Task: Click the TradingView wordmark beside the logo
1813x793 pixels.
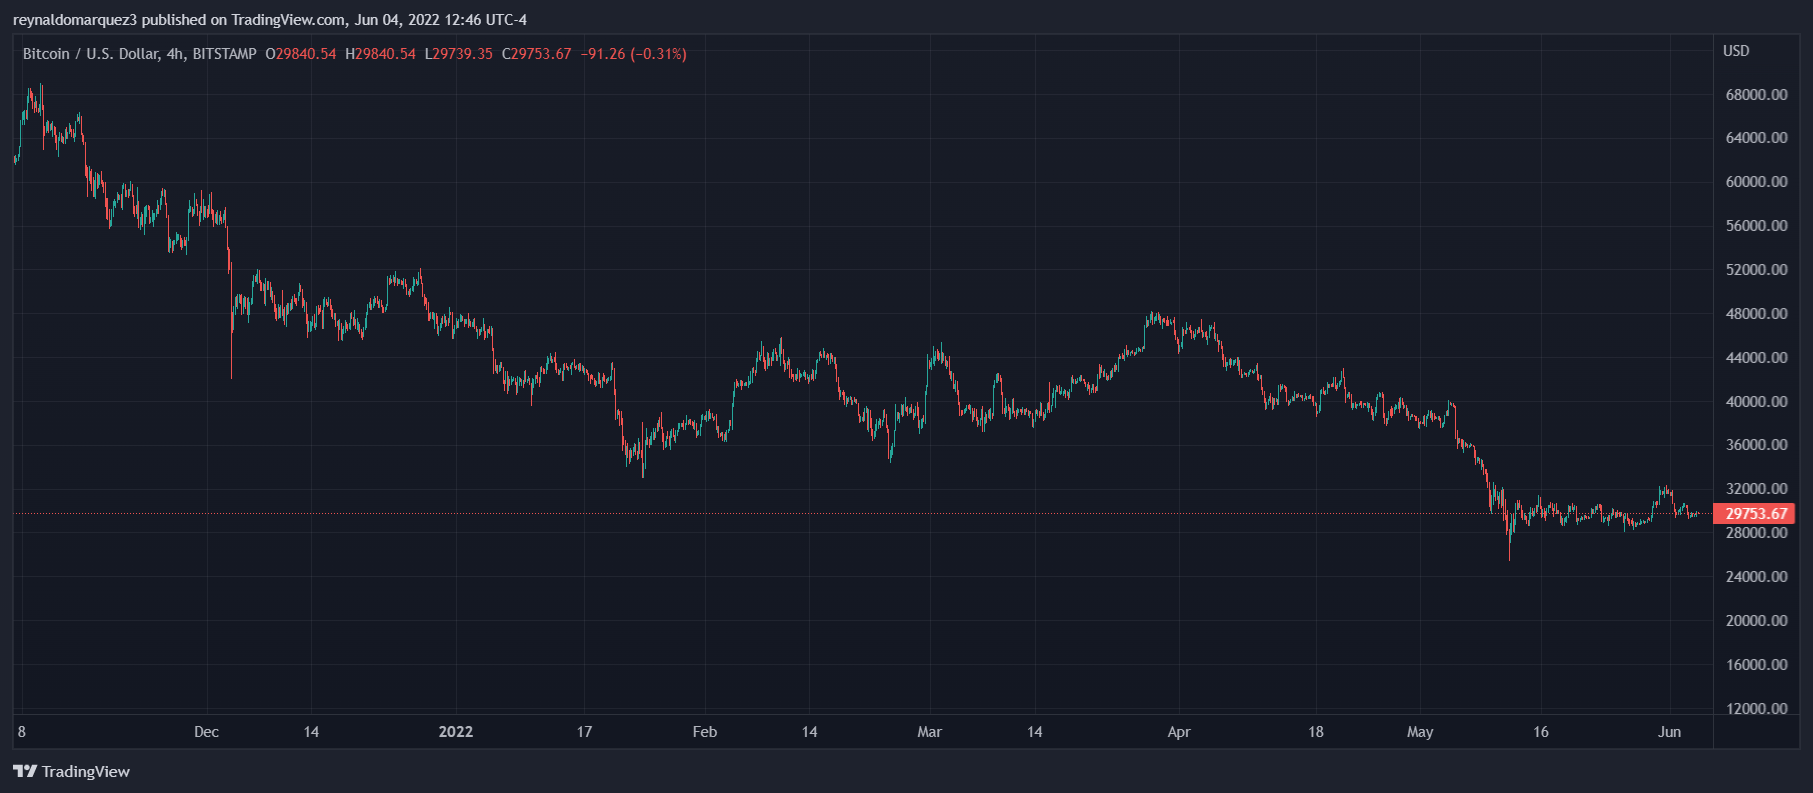Action: [86, 771]
